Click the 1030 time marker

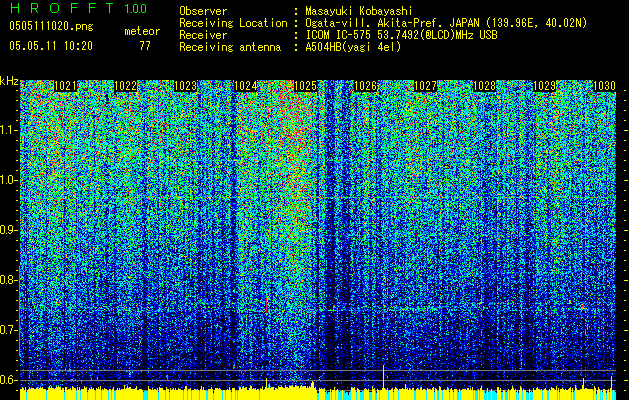pyautogui.click(x=604, y=86)
